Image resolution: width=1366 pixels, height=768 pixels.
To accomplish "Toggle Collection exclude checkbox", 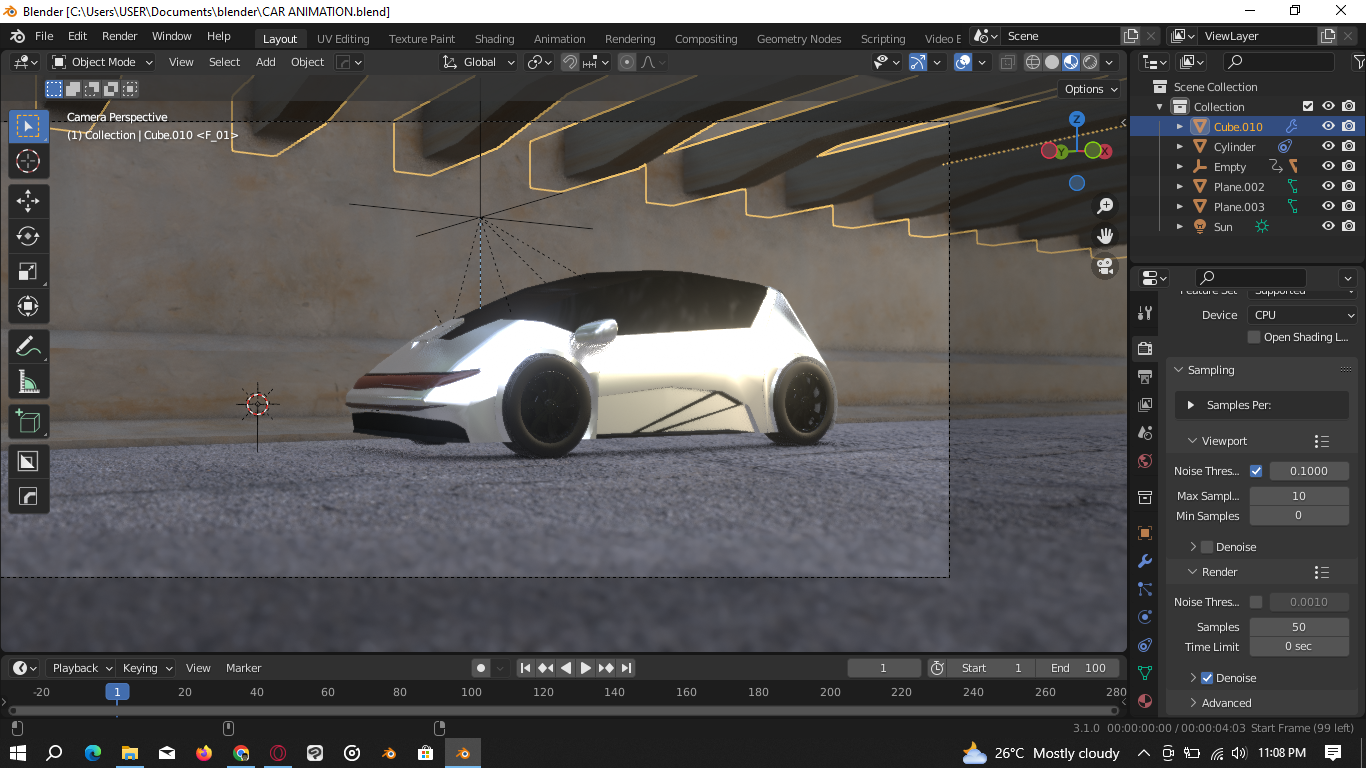I will tap(1308, 107).
